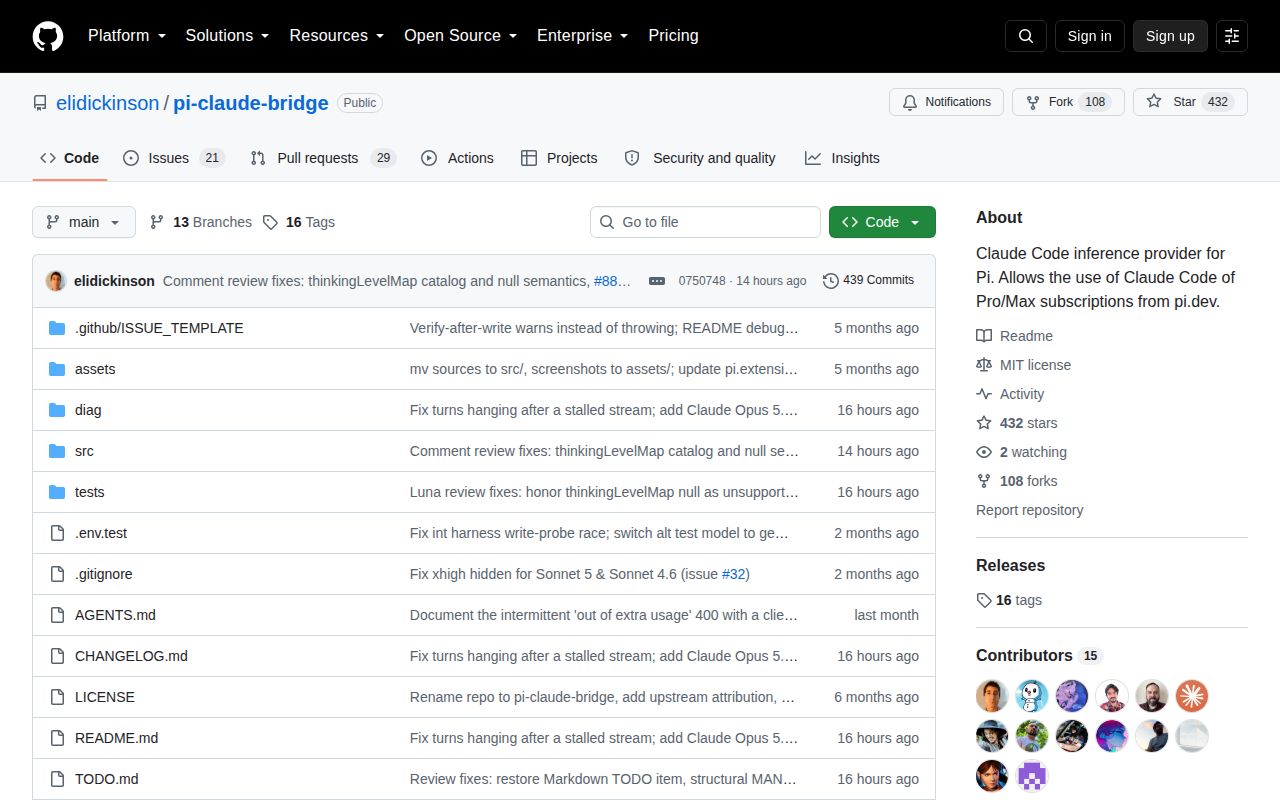The width and height of the screenshot is (1280, 800).
Task: Click the tag icon beside 16 Tags
Action: pyautogui.click(x=270, y=222)
